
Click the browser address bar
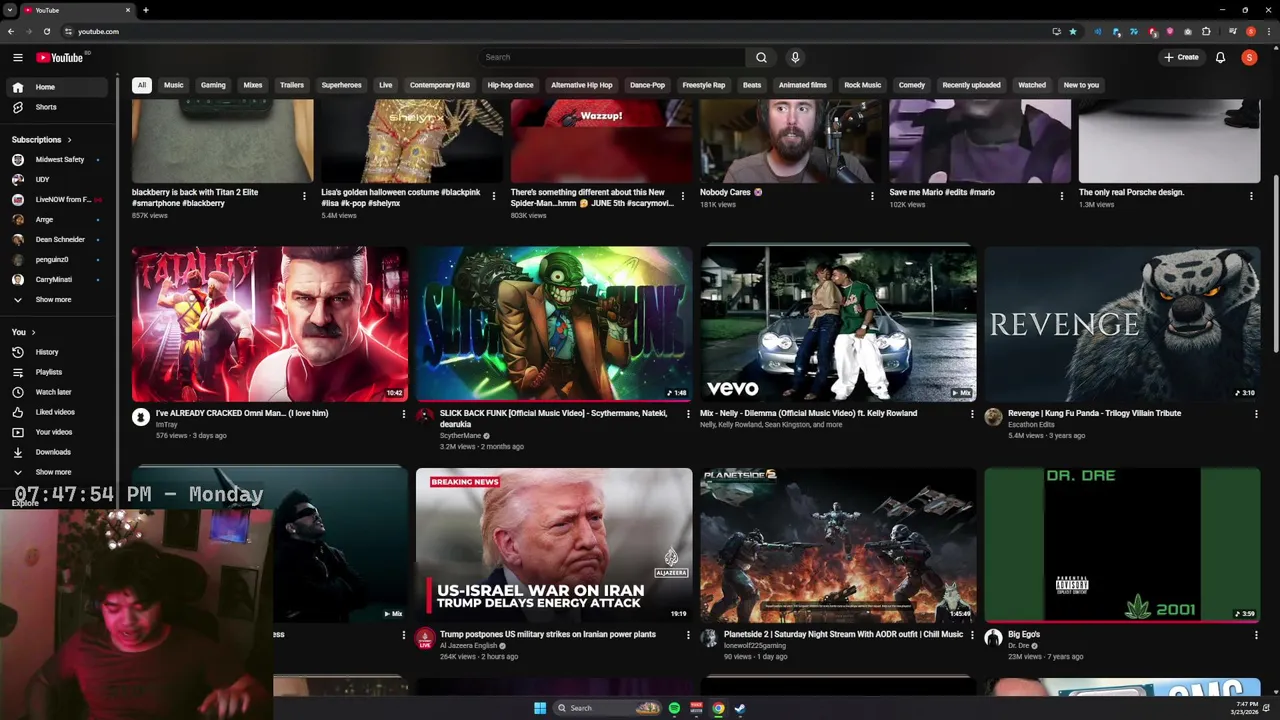tap(560, 31)
